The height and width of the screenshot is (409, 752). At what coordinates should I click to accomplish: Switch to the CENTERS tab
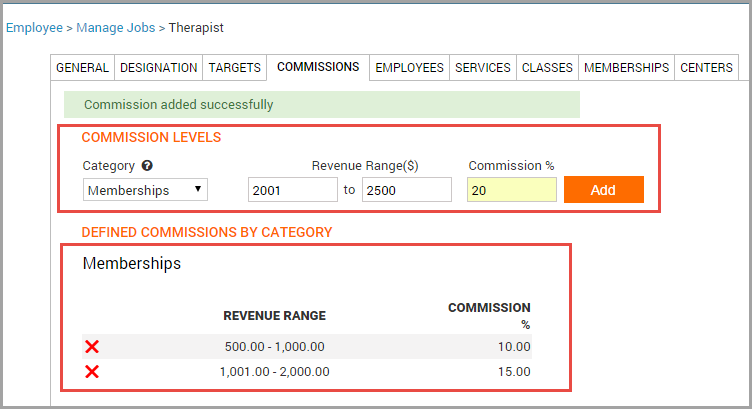point(706,68)
